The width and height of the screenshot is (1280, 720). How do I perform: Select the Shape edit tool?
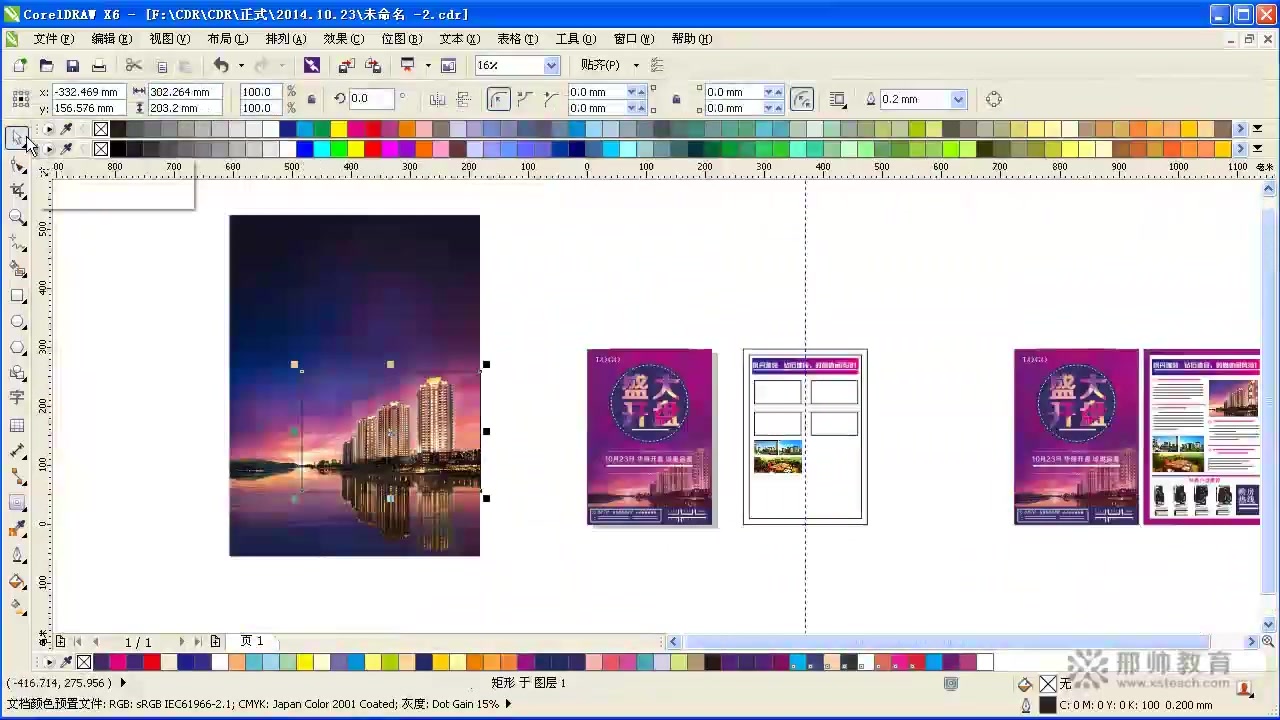tap(17, 164)
